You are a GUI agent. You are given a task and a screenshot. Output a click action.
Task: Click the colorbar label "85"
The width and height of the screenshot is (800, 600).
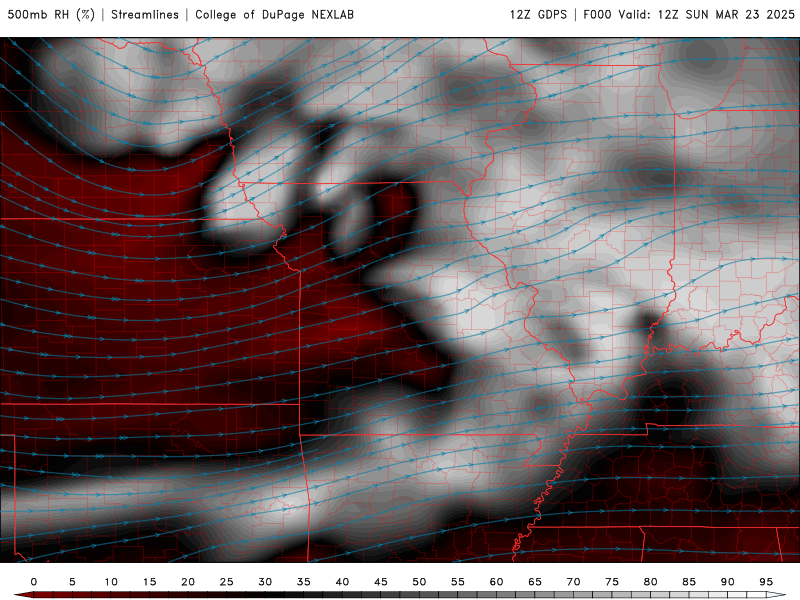coord(689,582)
